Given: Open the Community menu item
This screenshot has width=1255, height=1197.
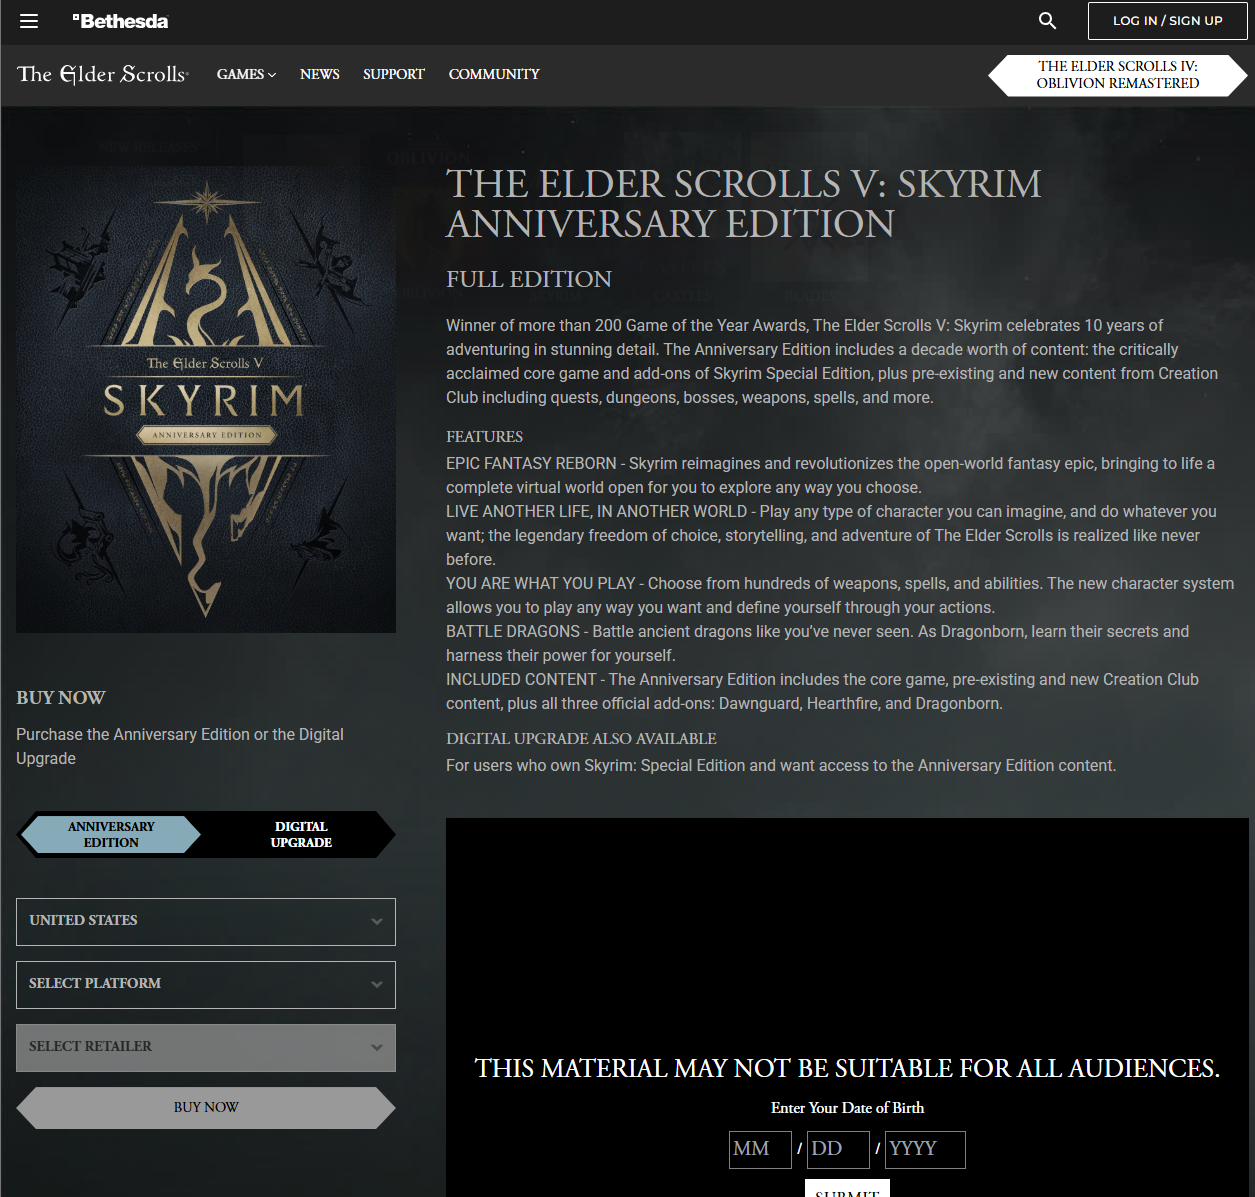Looking at the screenshot, I should tap(494, 74).
